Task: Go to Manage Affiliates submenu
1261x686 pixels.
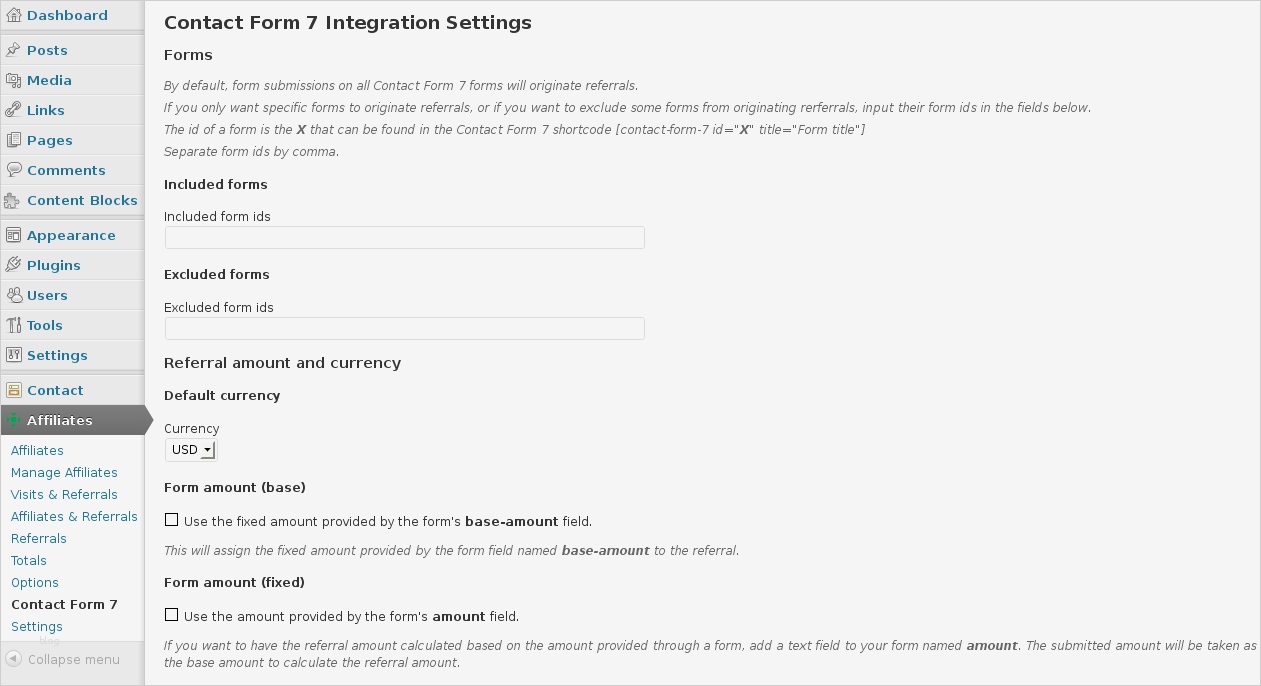Action: (64, 472)
